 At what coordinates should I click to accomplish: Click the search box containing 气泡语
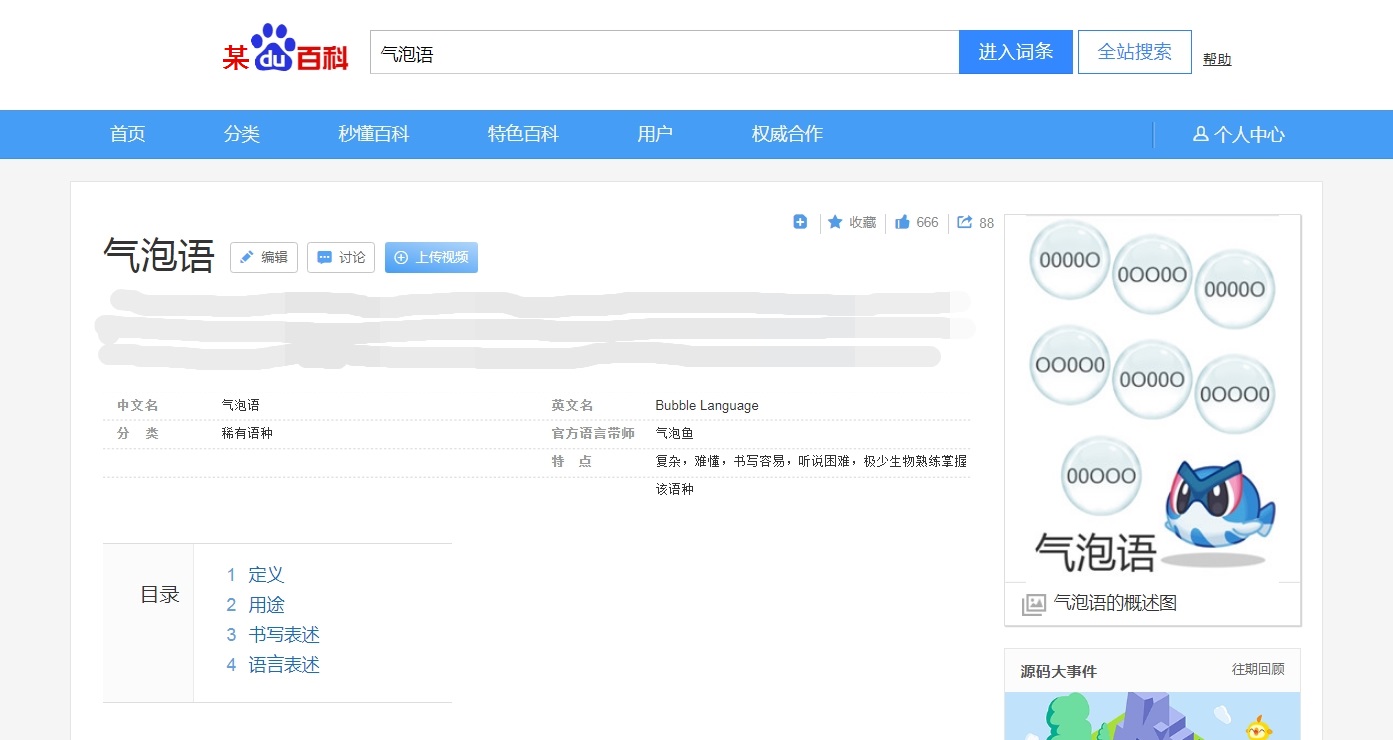(x=664, y=52)
